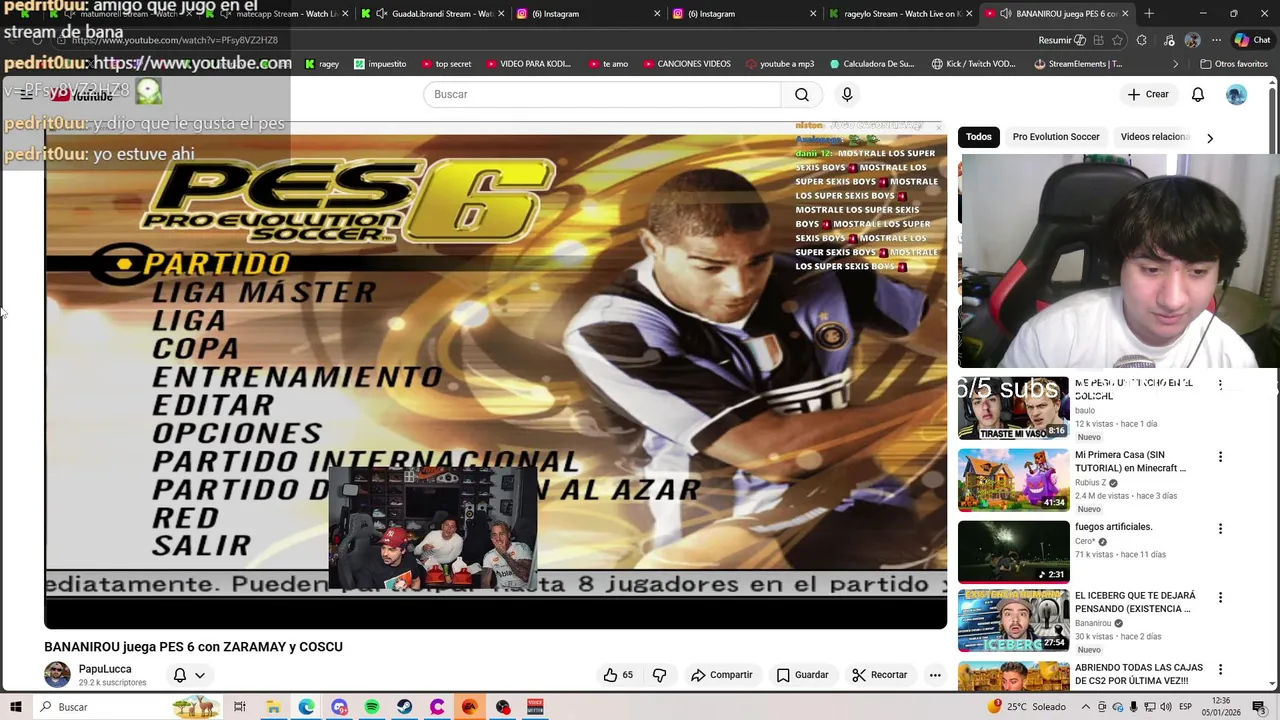Open subscription notification bell dropdown for PapuLucca
The image size is (1280, 720).
pyautogui.click(x=189, y=675)
